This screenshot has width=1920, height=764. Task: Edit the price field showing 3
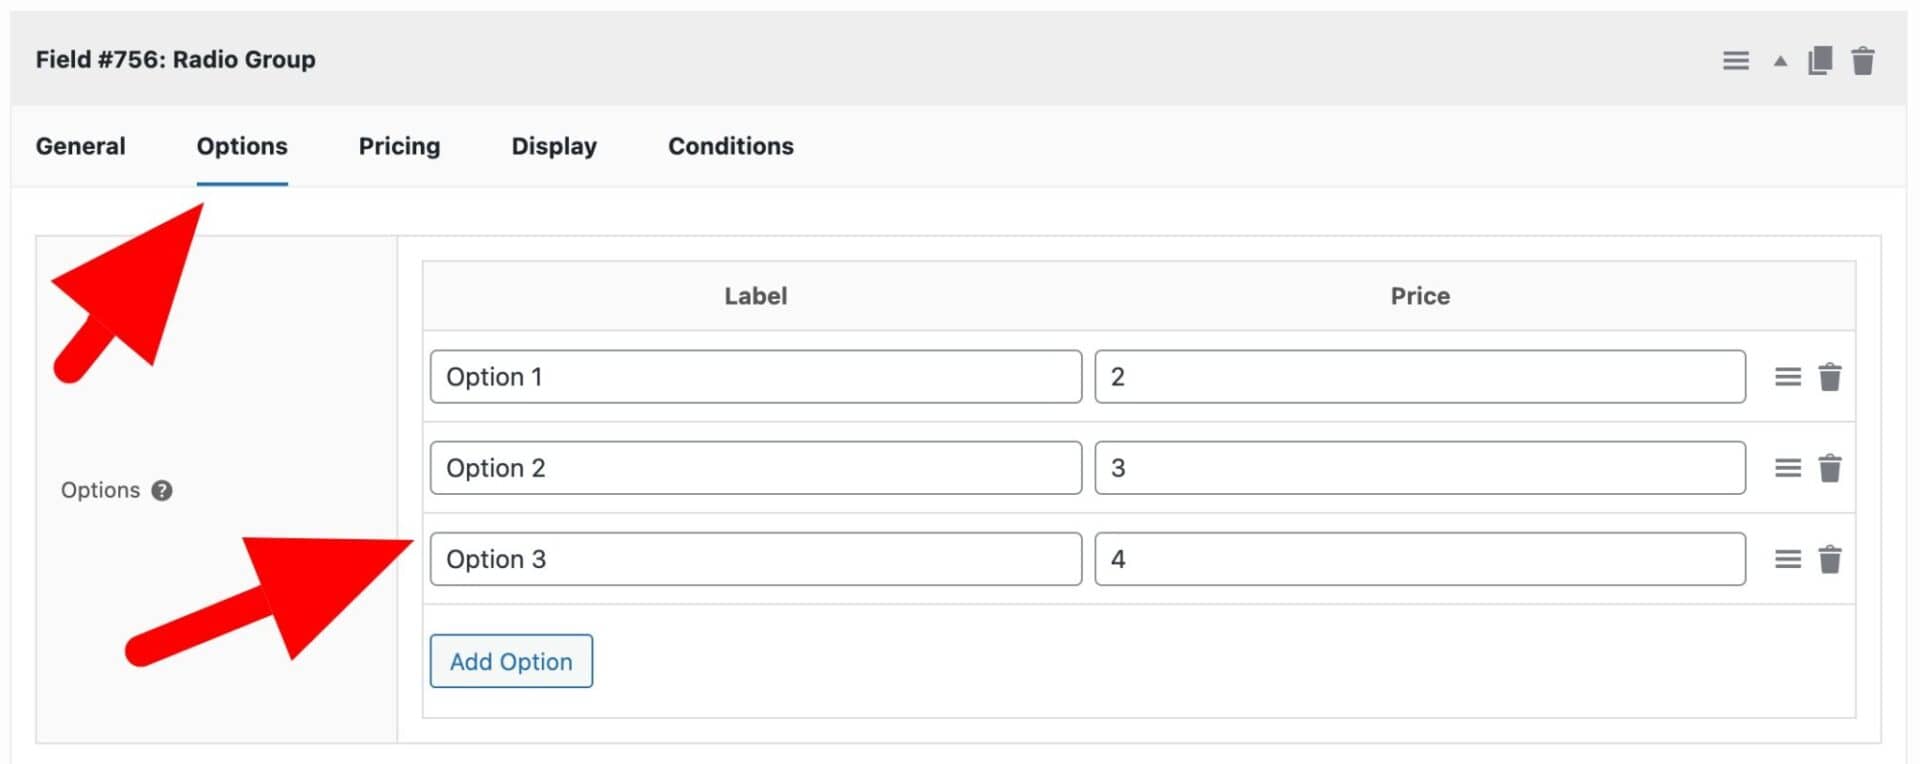tap(1419, 467)
